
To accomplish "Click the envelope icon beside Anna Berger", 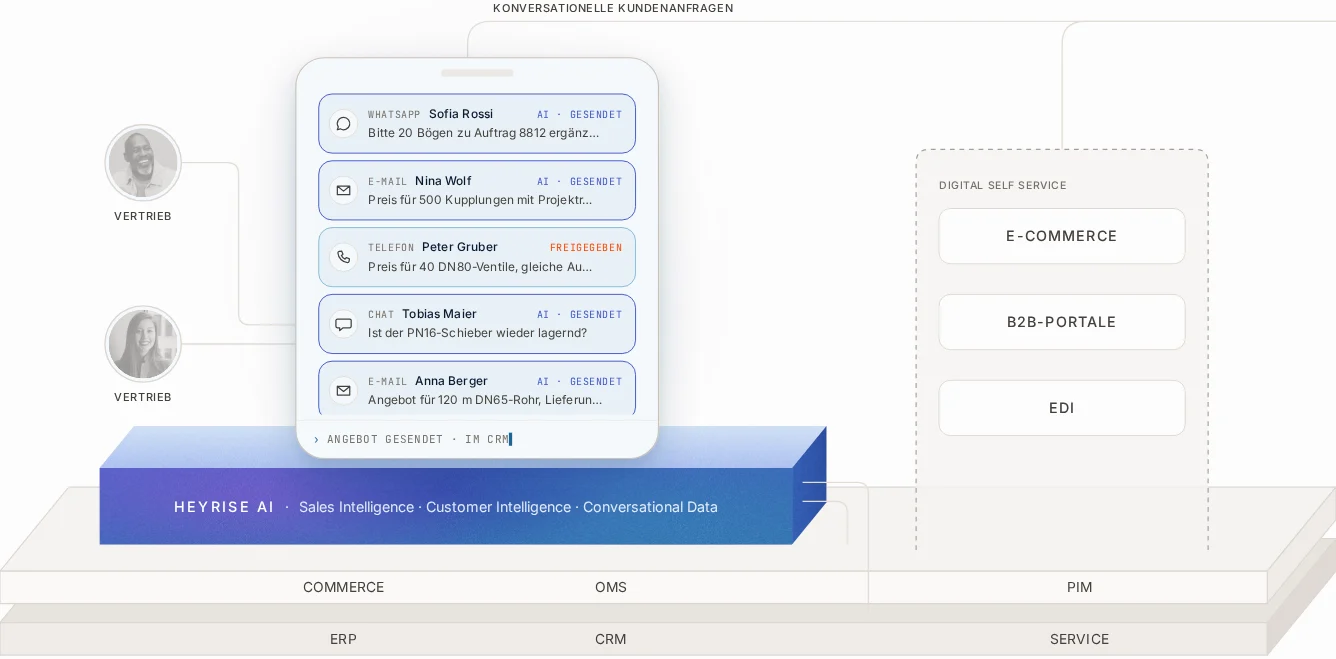I will click(x=343, y=391).
